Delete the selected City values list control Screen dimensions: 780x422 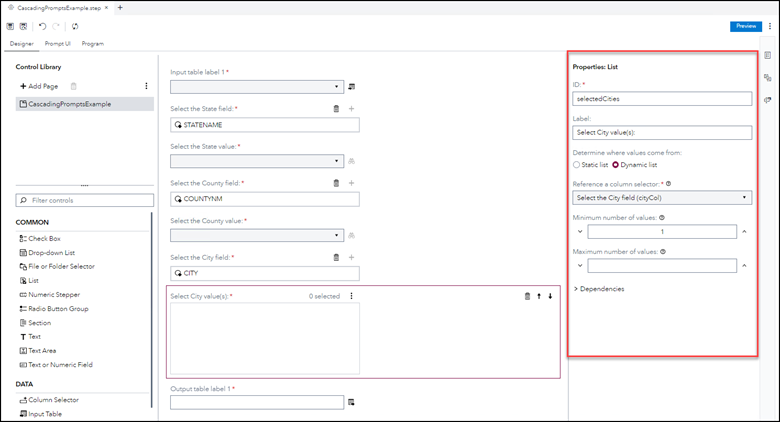click(x=526, y=296)
